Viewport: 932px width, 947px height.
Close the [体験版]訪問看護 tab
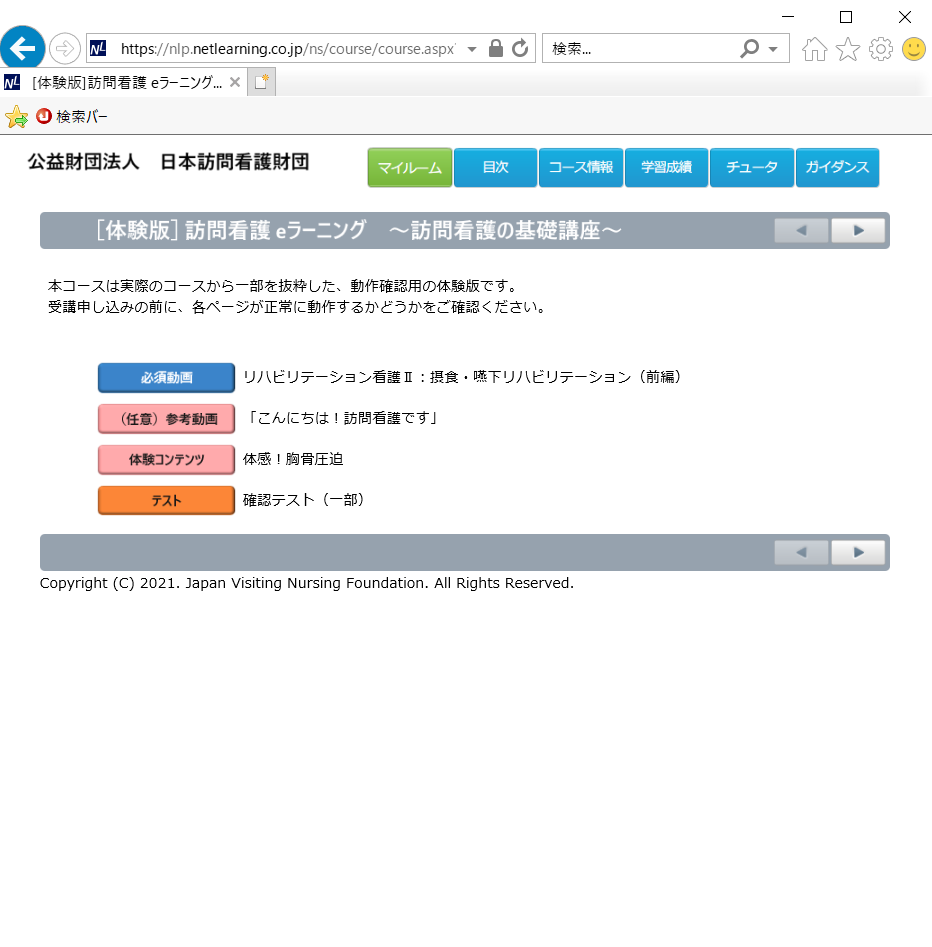[x=235, y=82]
